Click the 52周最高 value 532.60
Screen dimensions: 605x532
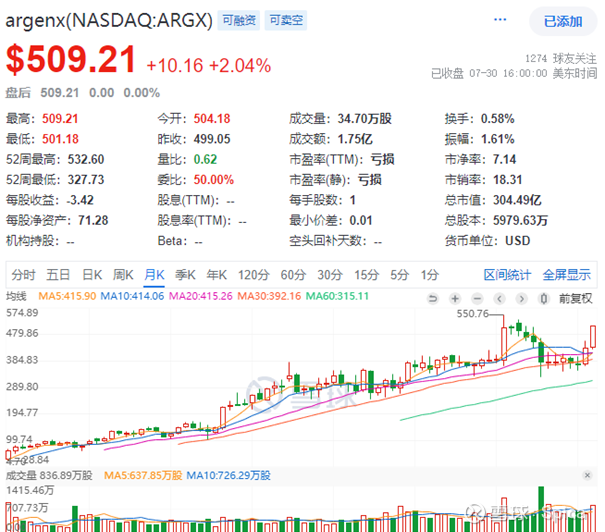click(86, 160)
